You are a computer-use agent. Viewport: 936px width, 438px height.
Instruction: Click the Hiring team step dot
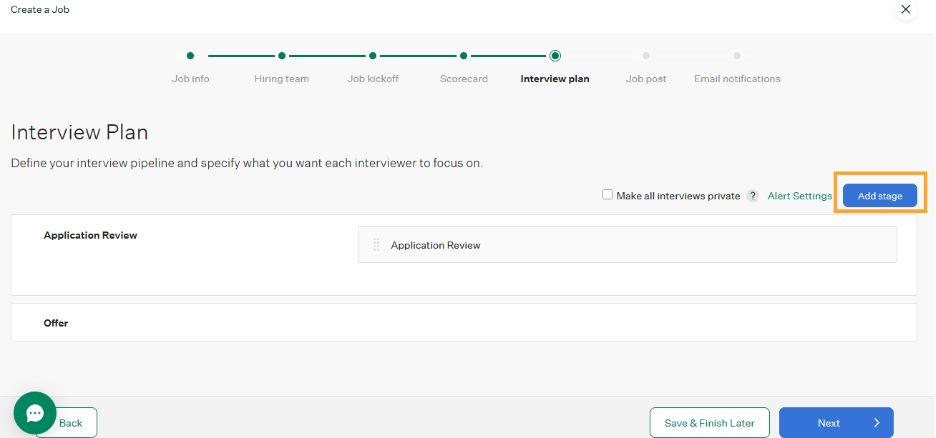282,56
